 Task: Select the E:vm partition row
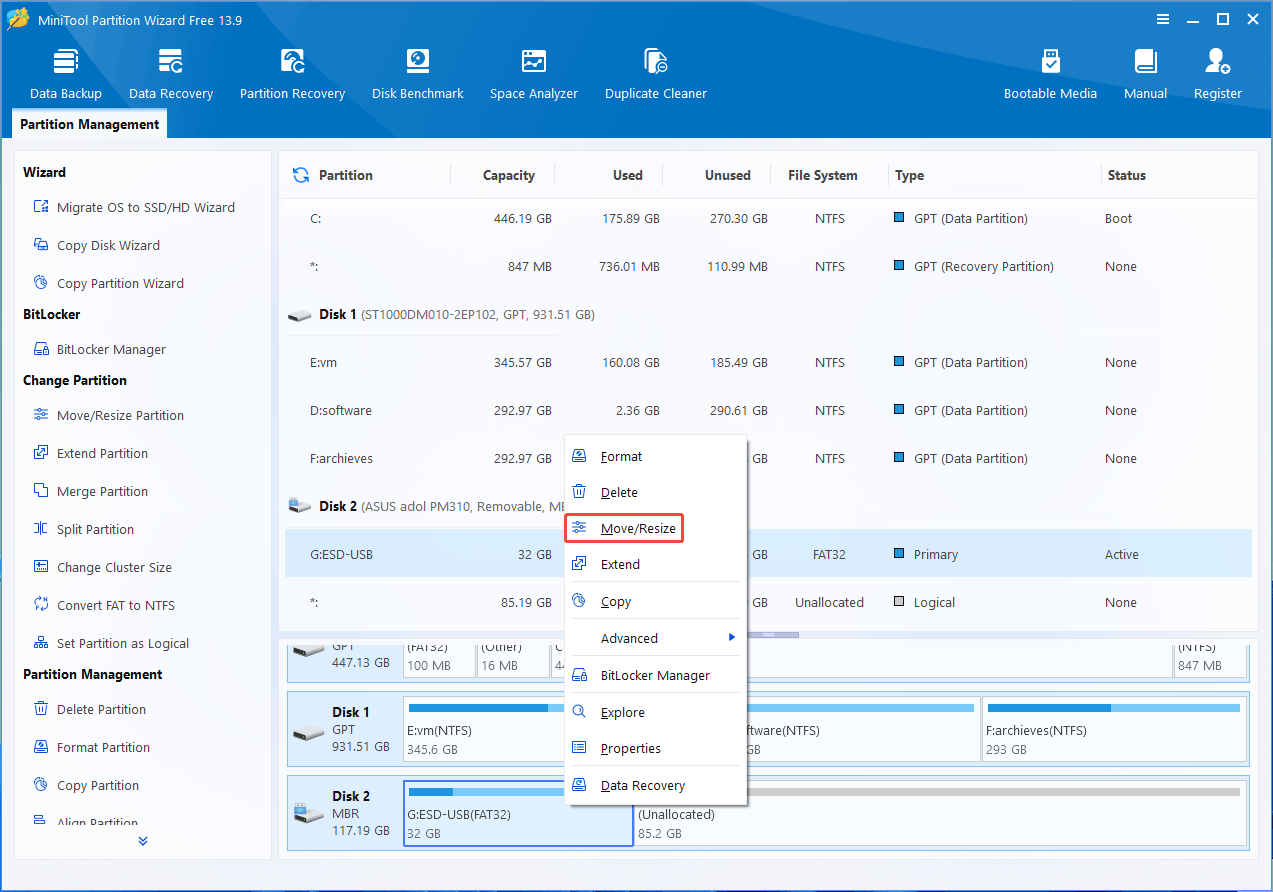coord(768,363)
